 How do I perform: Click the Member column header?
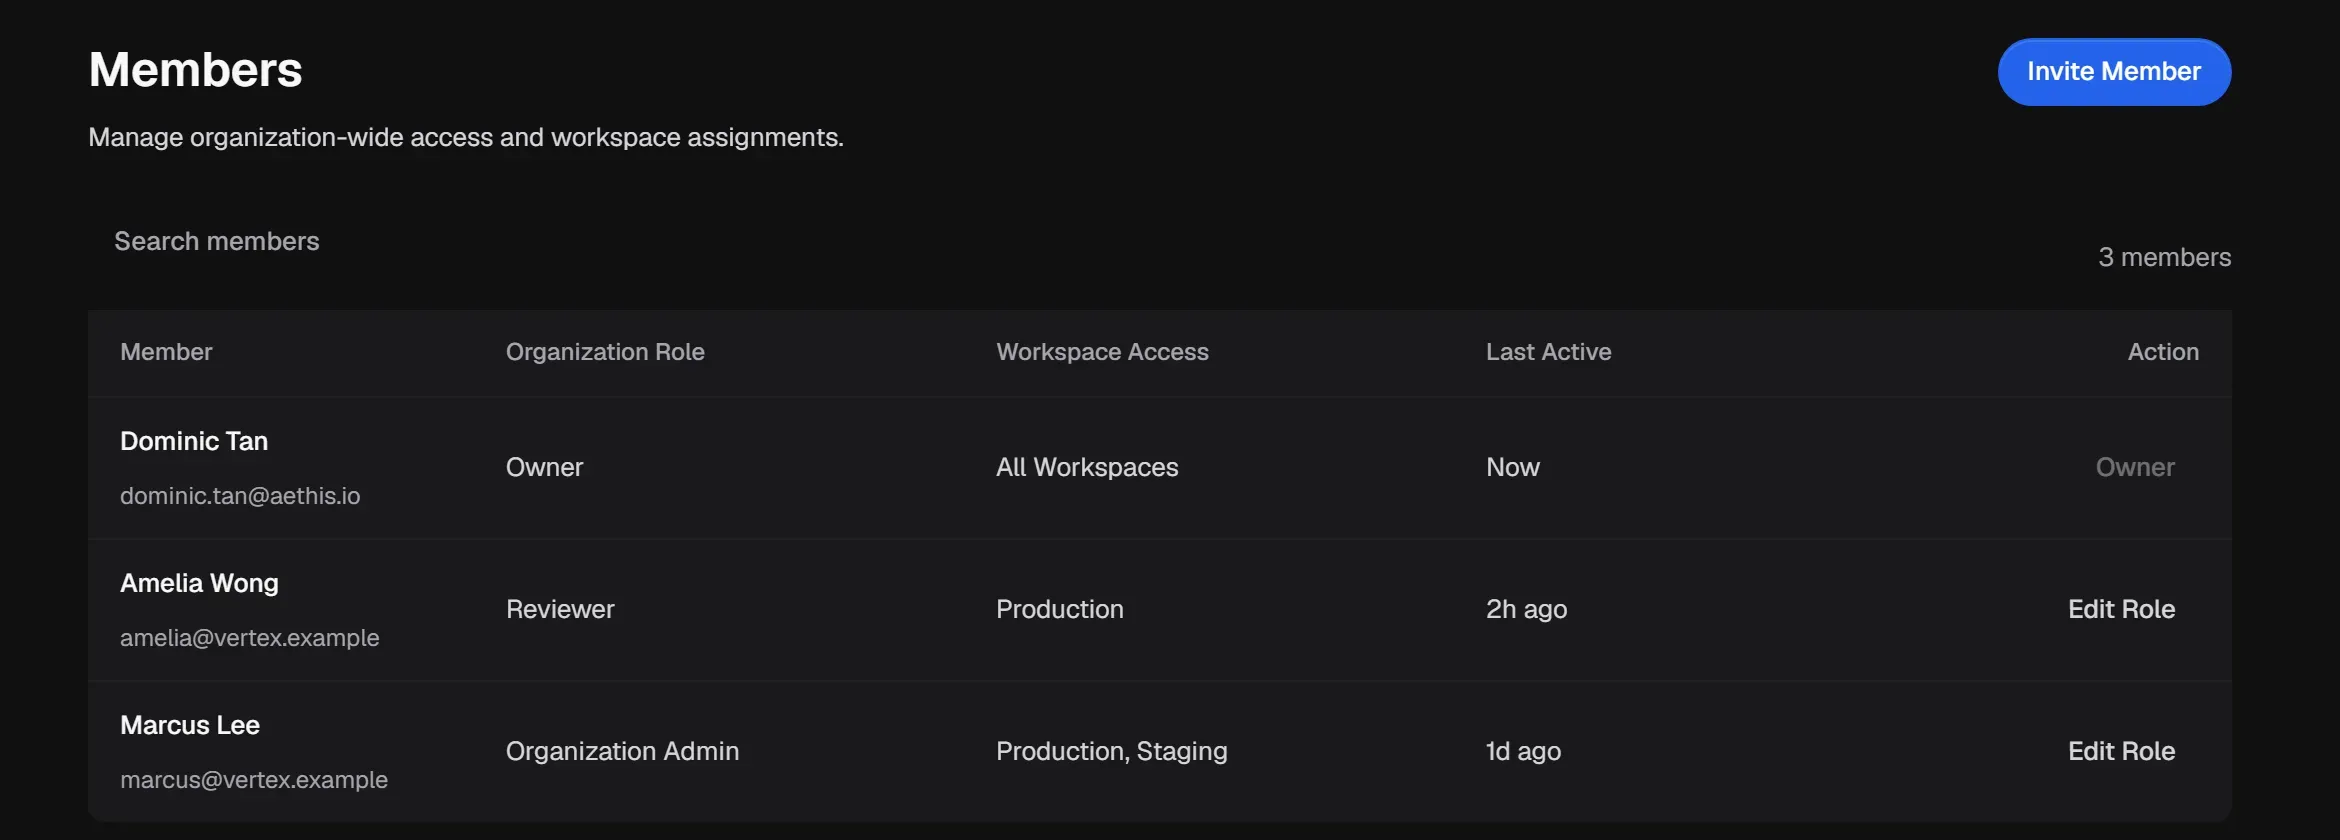click(x=166, y=352)
